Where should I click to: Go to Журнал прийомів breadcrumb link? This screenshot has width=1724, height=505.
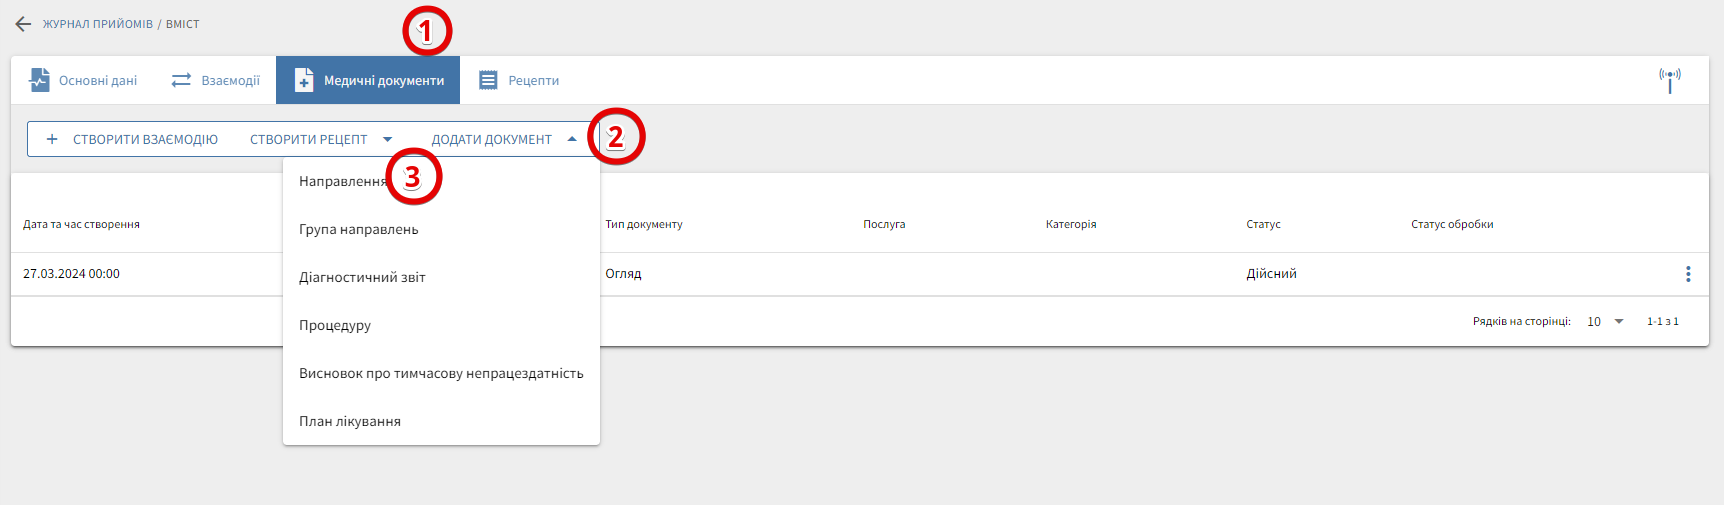tap(97, 24)
